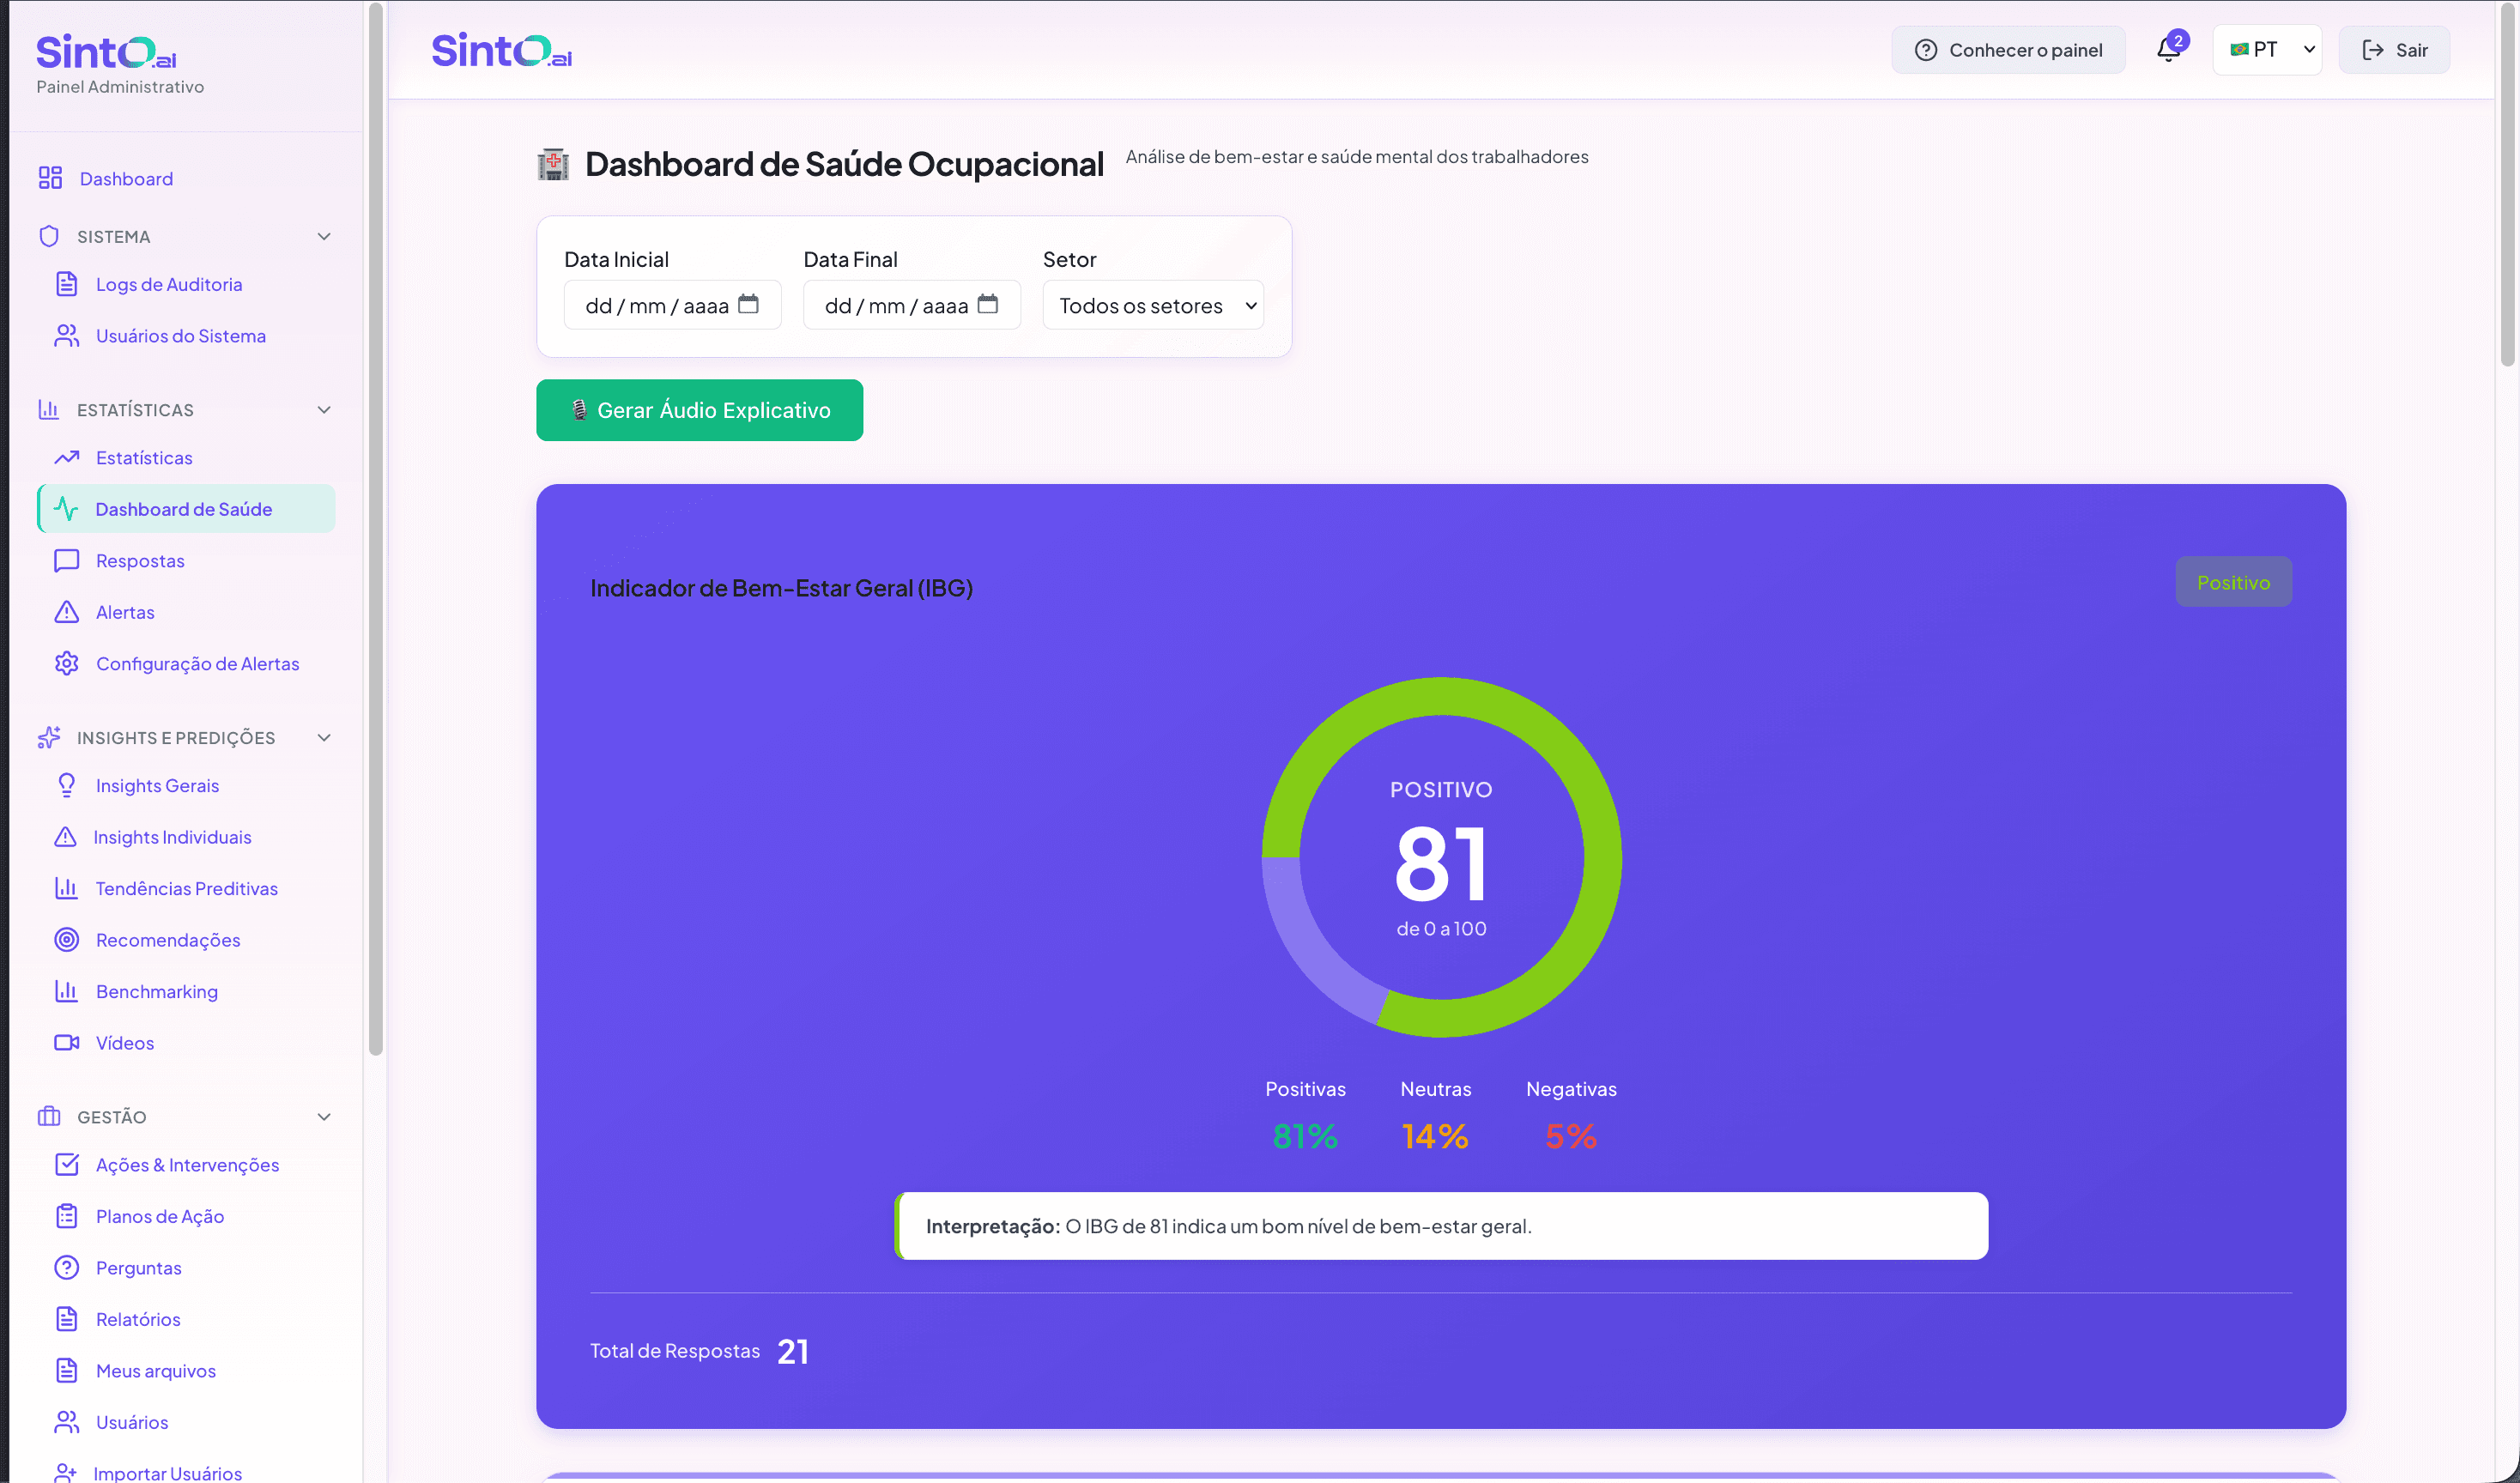Image resolution: width=2520 pixels, height=1483 pixels.
Task: Click the sidebar vertical scrollbar
Action: point(375,530)
